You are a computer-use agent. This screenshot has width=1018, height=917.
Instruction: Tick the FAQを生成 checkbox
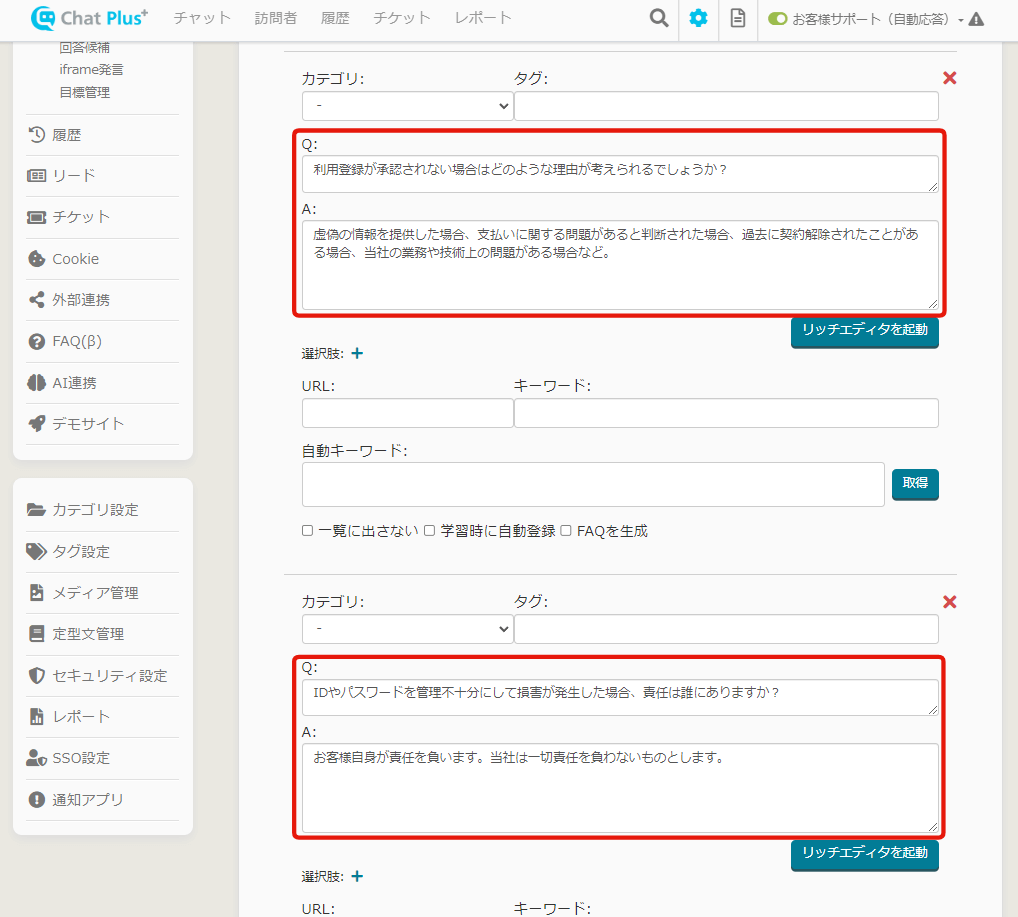point(566,531)
